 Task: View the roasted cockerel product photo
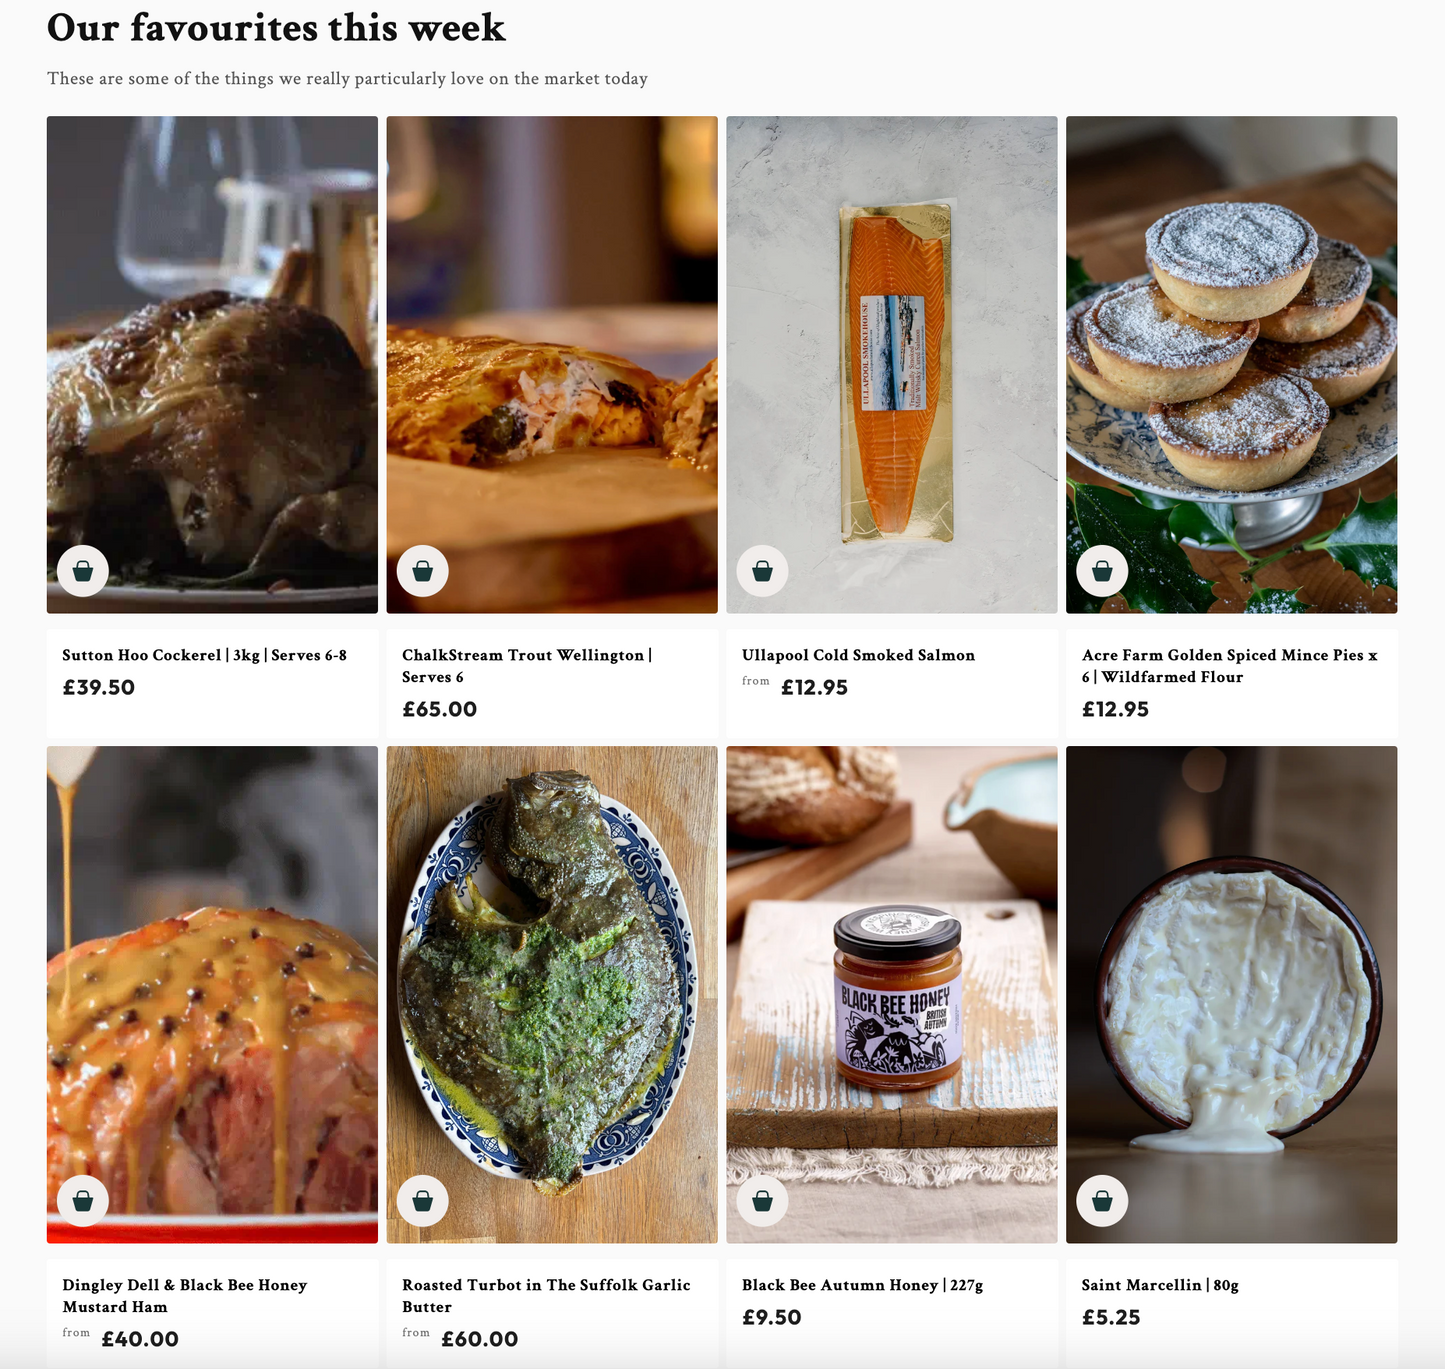[x=212, y=365]
